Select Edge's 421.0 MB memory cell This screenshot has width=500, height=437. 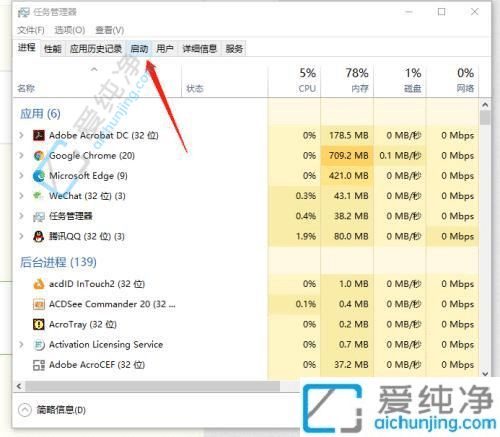[x=347, y=176]
